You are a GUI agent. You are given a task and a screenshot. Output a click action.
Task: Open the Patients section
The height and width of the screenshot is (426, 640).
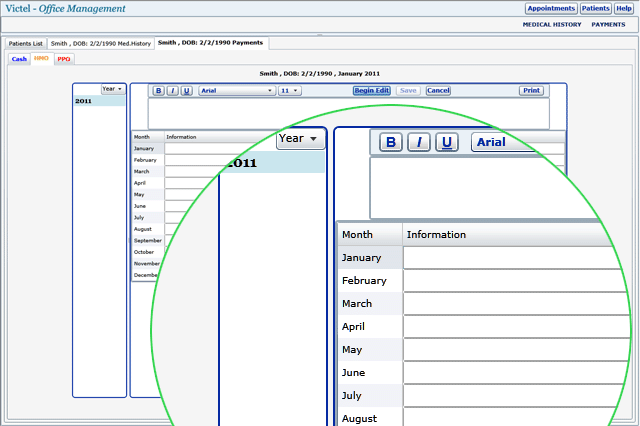(x=596, y=9)
